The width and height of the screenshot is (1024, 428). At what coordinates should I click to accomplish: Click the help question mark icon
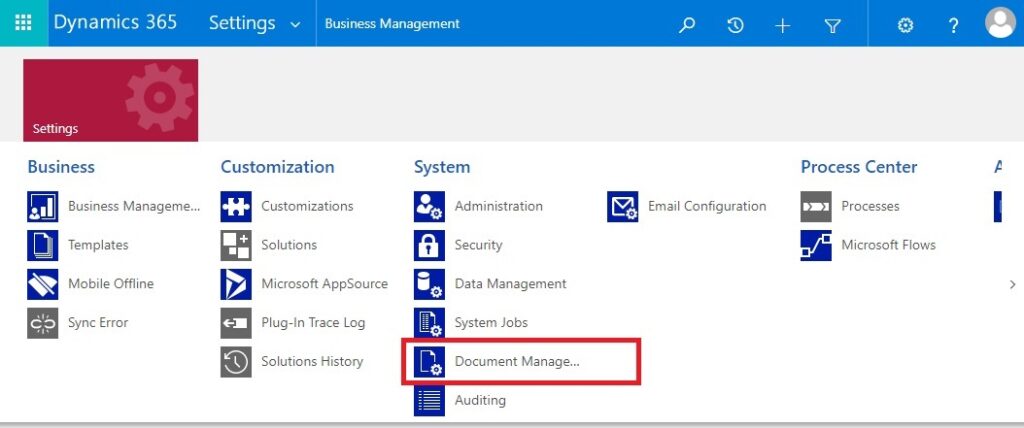point(953,25)
